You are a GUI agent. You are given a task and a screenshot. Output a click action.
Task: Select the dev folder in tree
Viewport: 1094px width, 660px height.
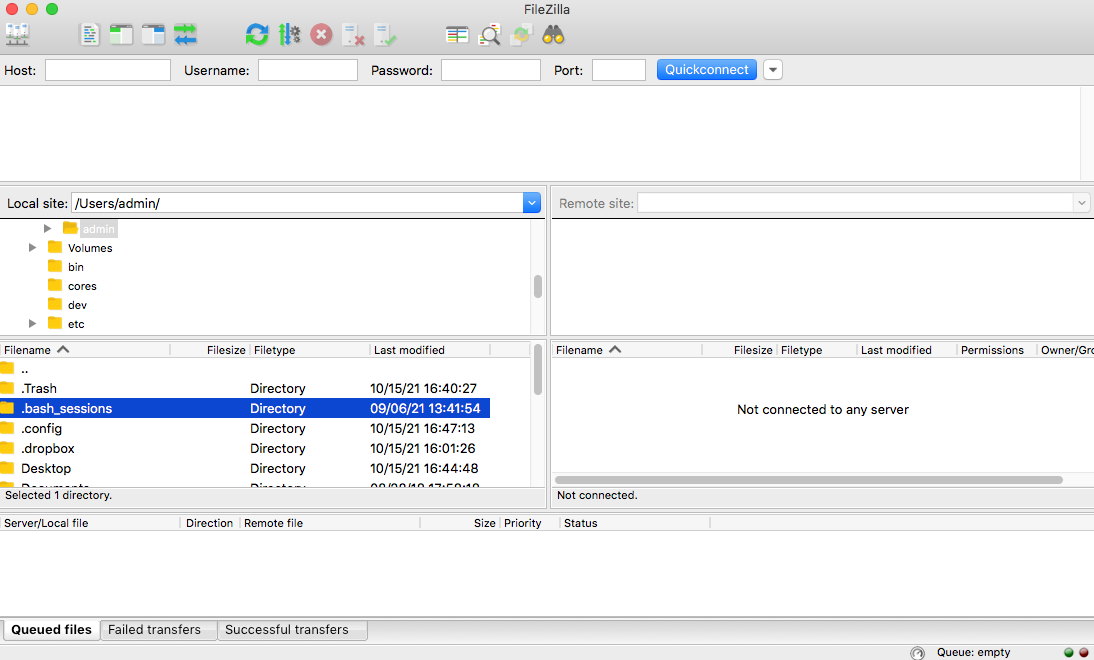[77, 304]
